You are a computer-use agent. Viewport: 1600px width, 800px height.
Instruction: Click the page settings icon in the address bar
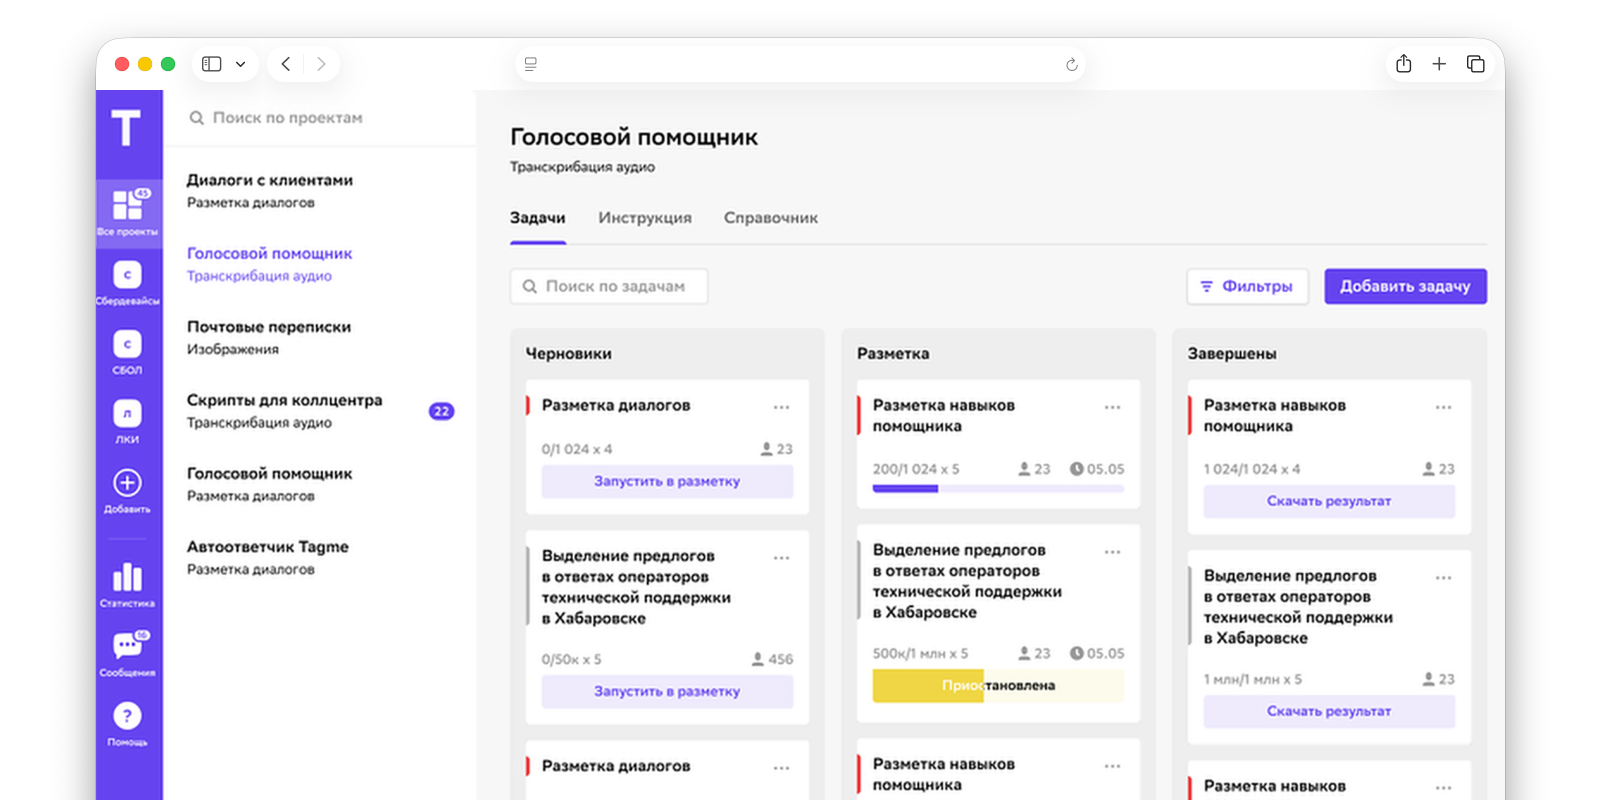(531, 64)
